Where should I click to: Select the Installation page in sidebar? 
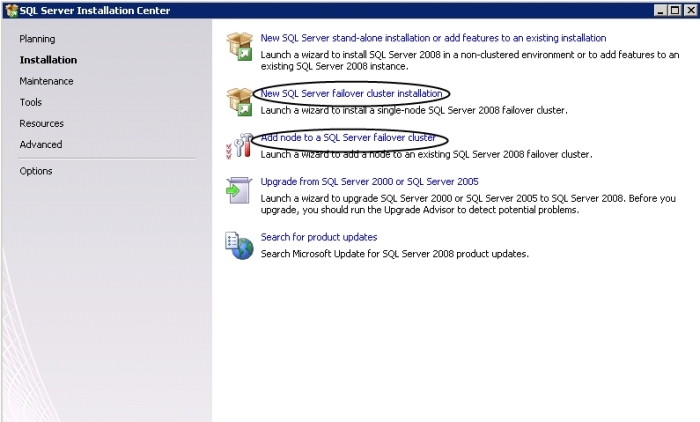(x=48, y=60)
